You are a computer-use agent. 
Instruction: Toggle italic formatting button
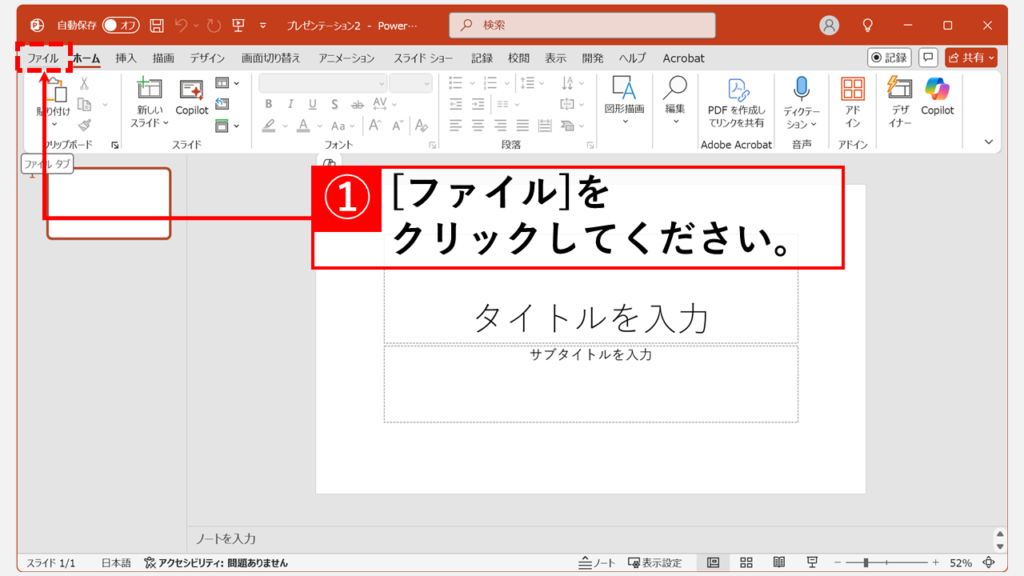tap(290, 104)
